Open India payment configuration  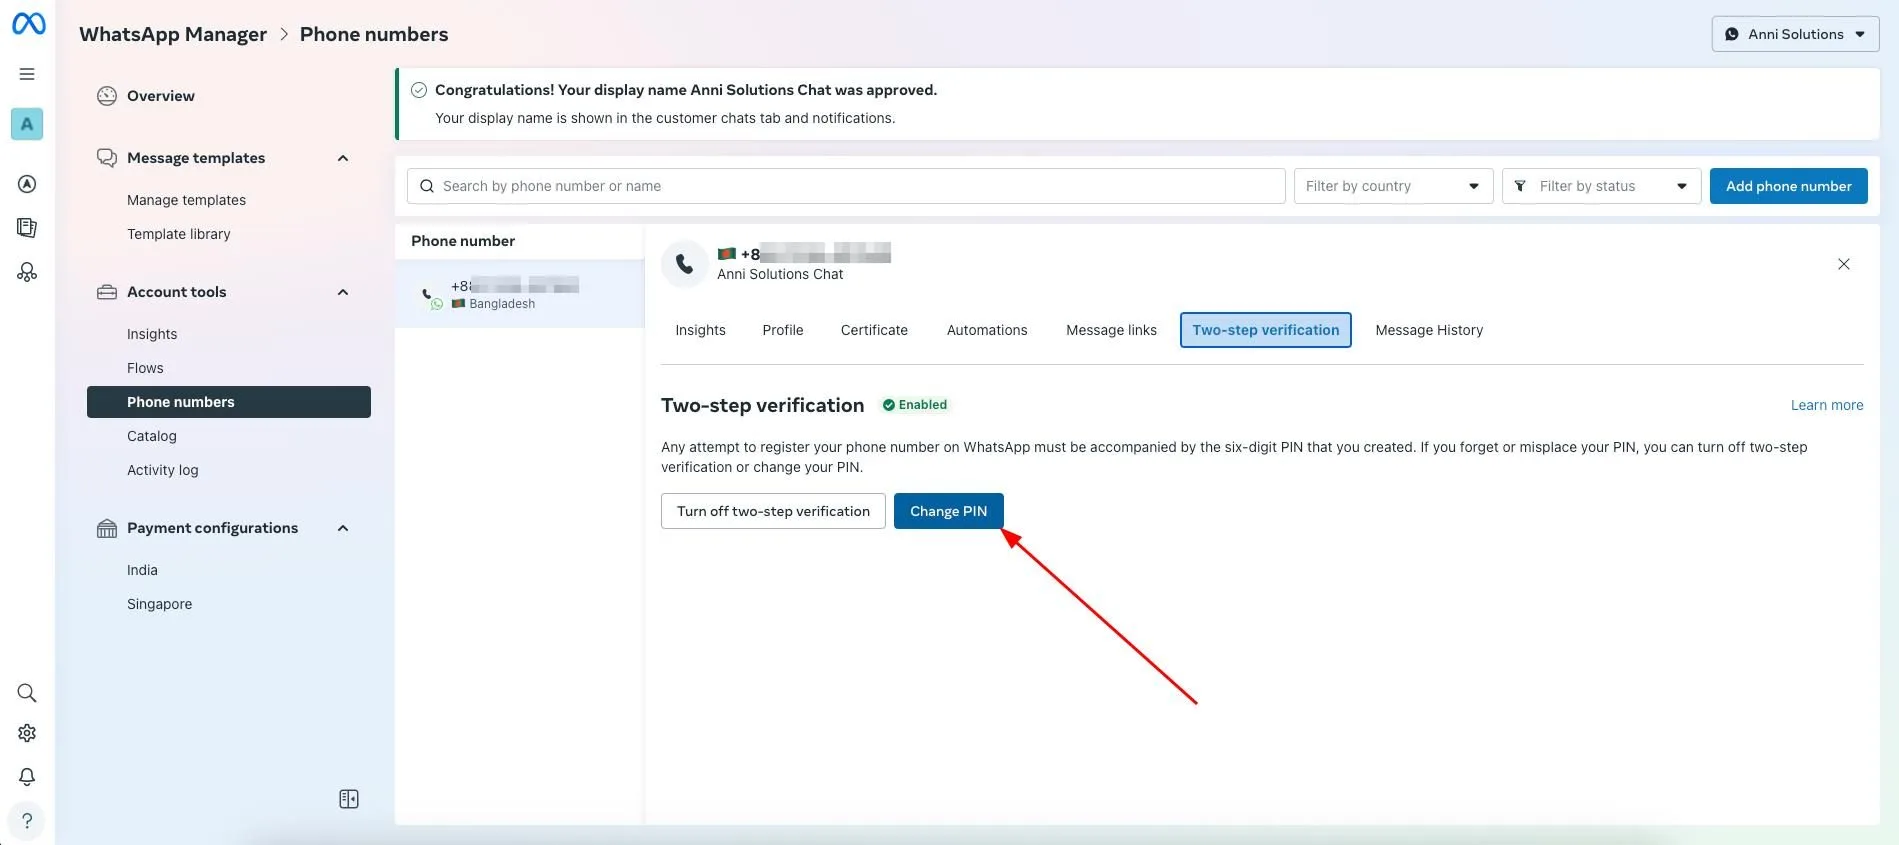pos(142,570)
